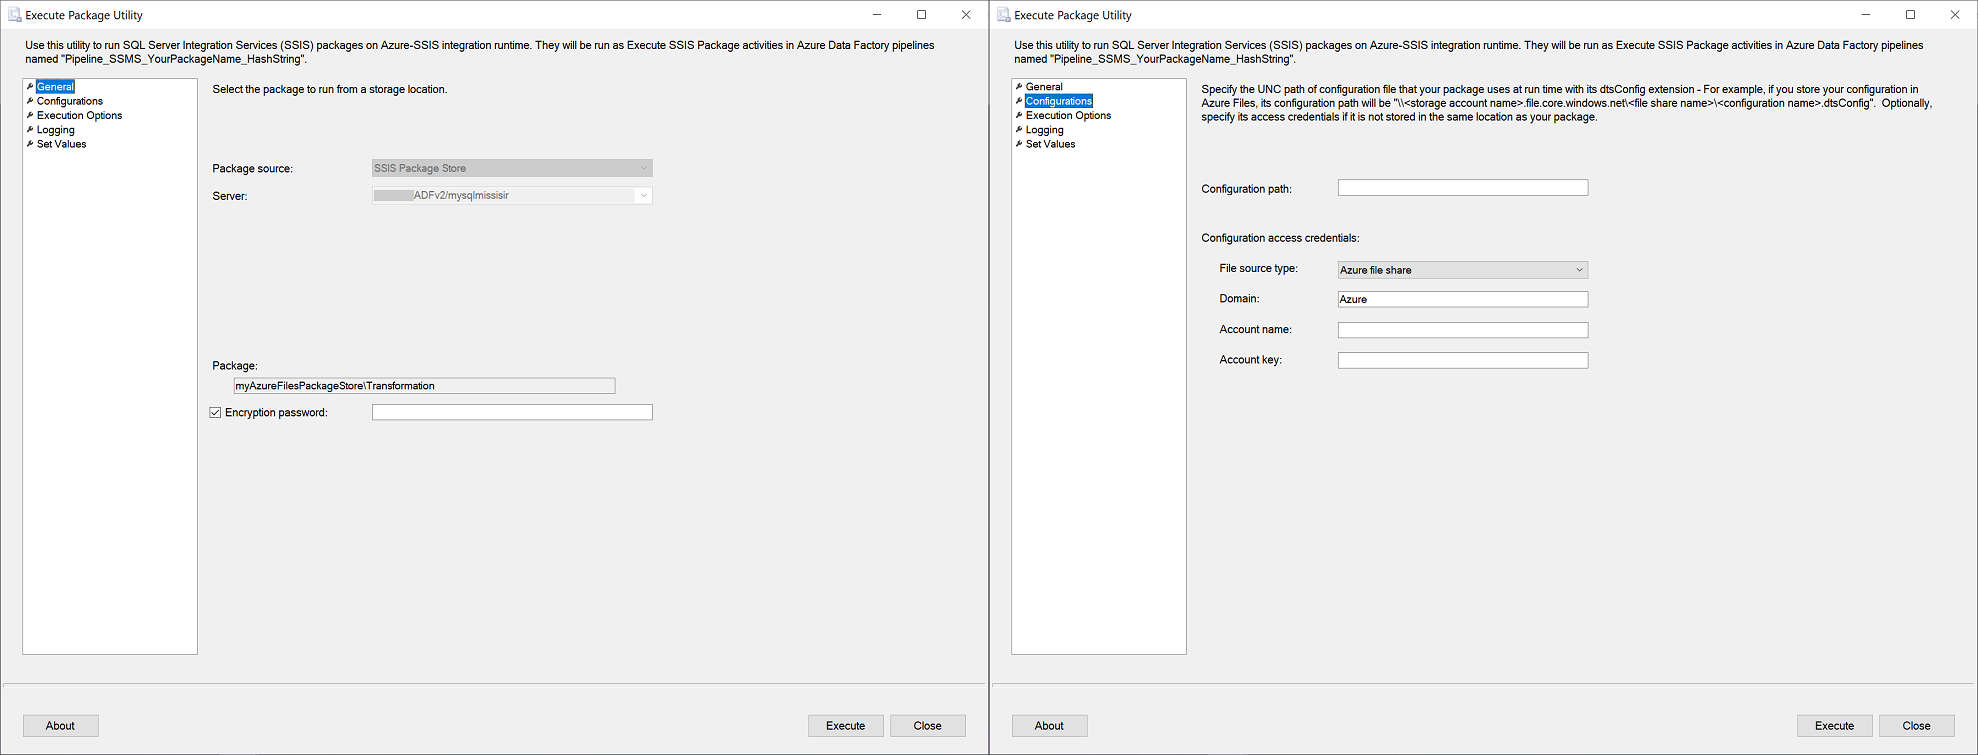
Task: Click the Account key field
Action: (x=1463, y=360)
